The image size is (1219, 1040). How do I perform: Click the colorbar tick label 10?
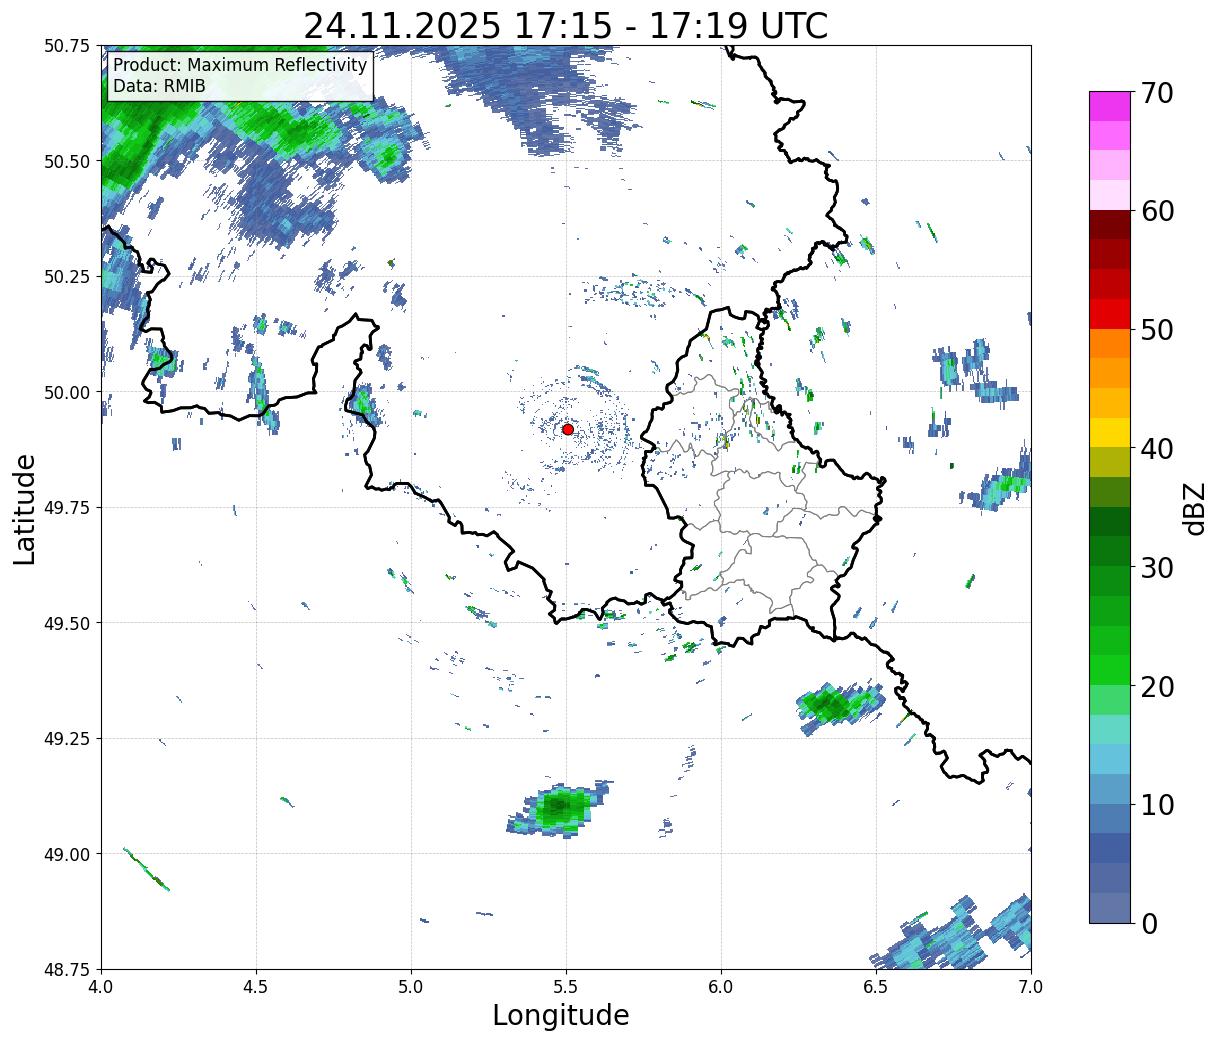pyautogui.click(x=1156, y=804)
